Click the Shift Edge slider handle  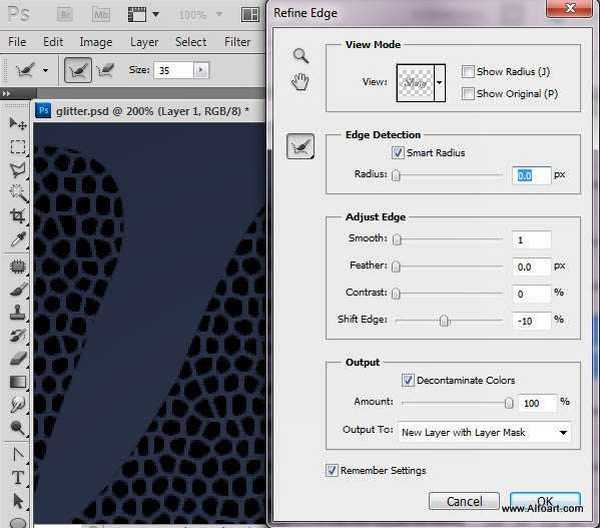click(445, 321)
